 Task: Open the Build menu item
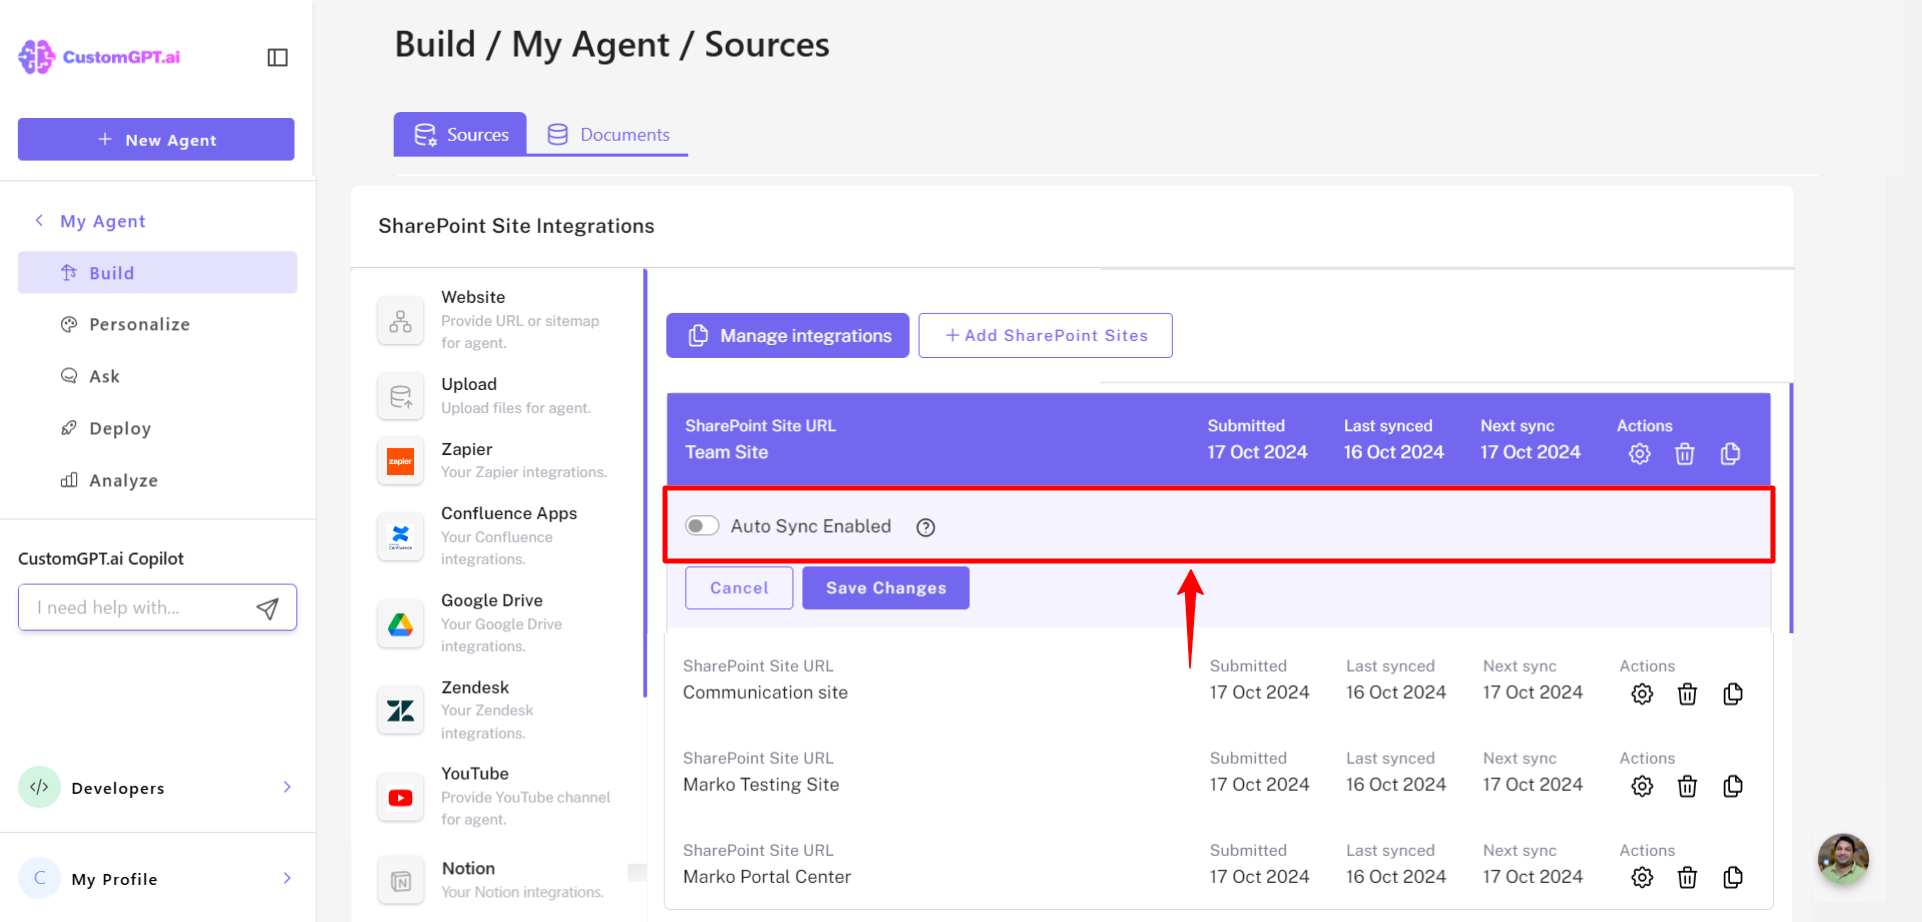(x=157, y=272)
